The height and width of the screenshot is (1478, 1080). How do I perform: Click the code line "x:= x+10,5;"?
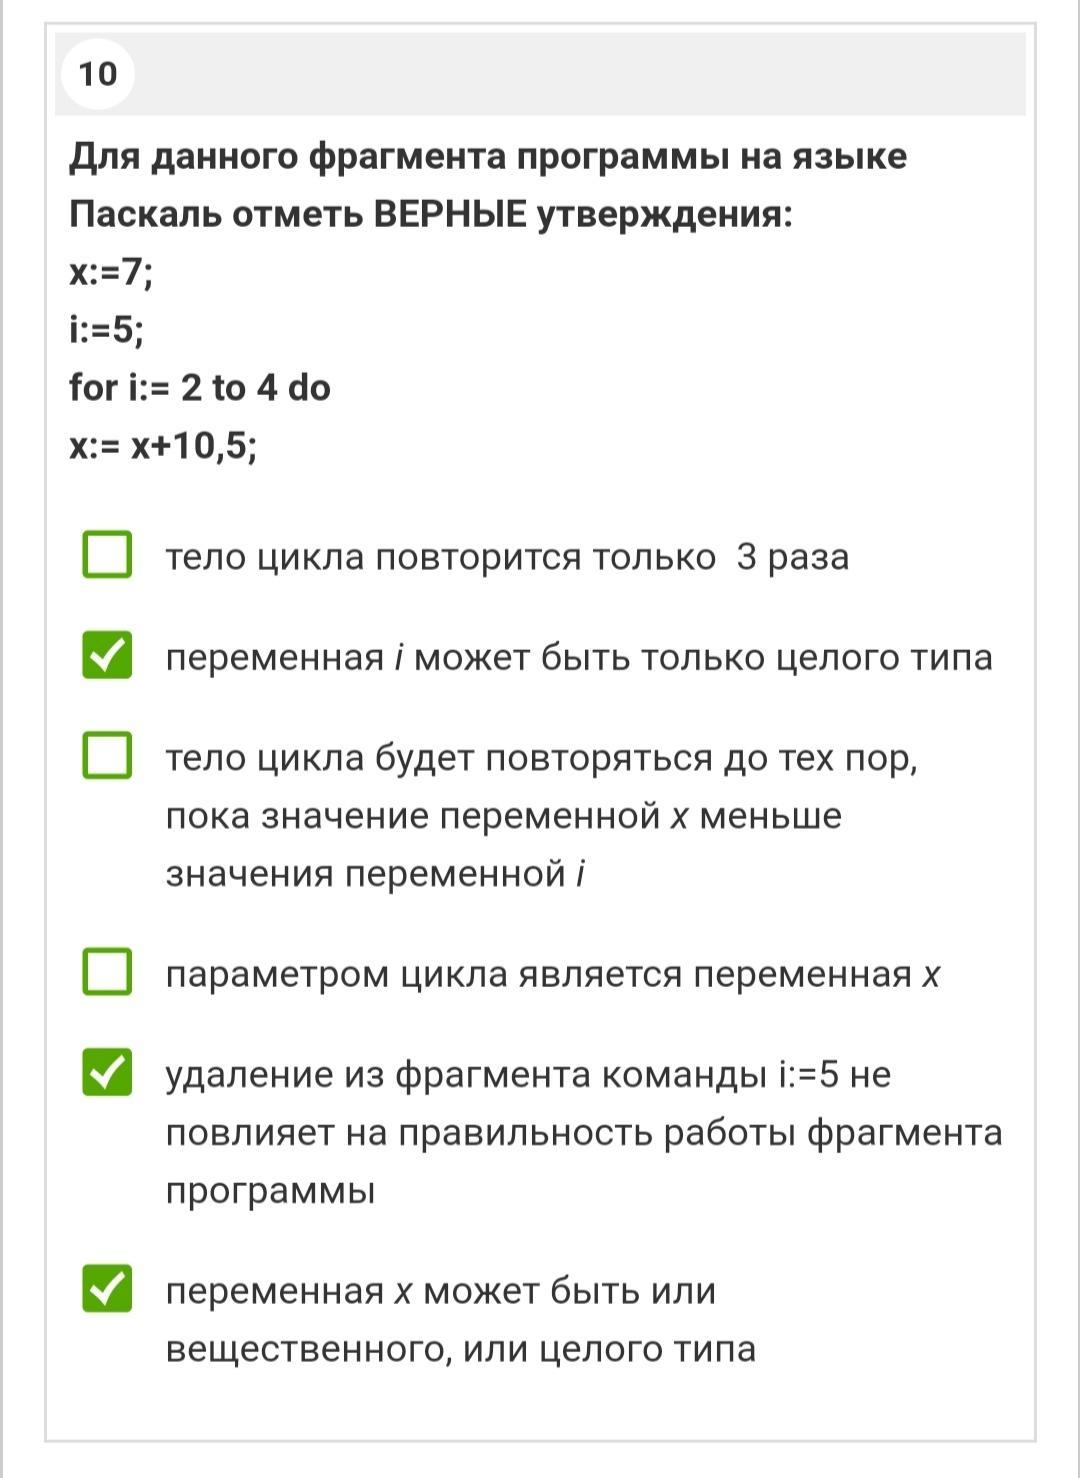pos(163,446)
